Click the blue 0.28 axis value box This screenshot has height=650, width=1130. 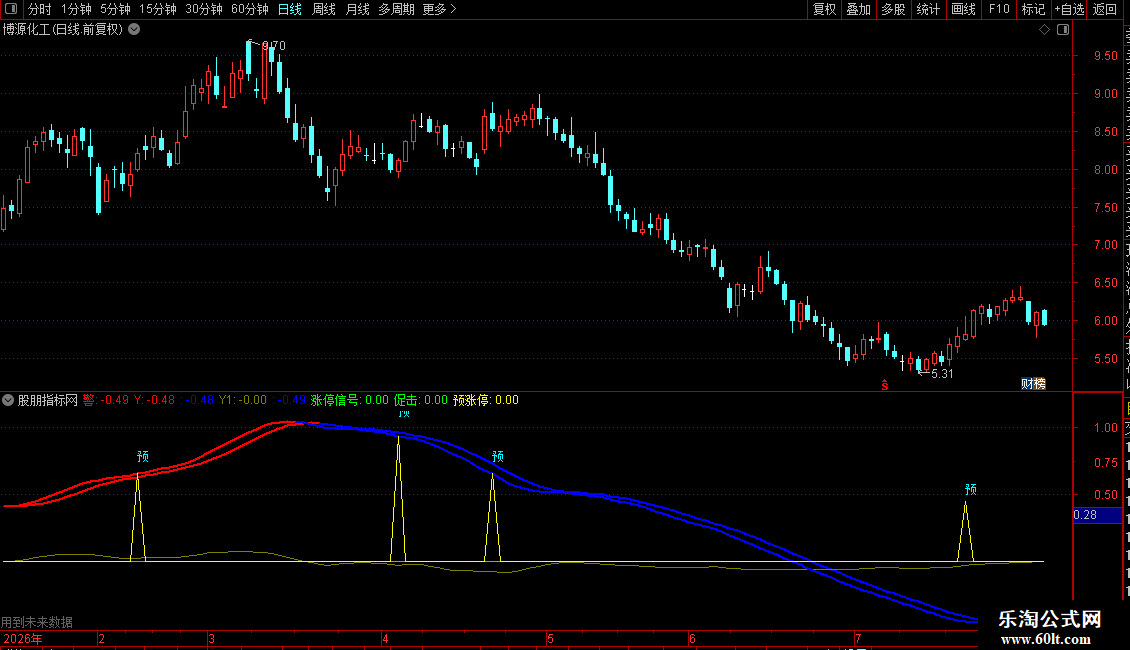pos(1098,515)
